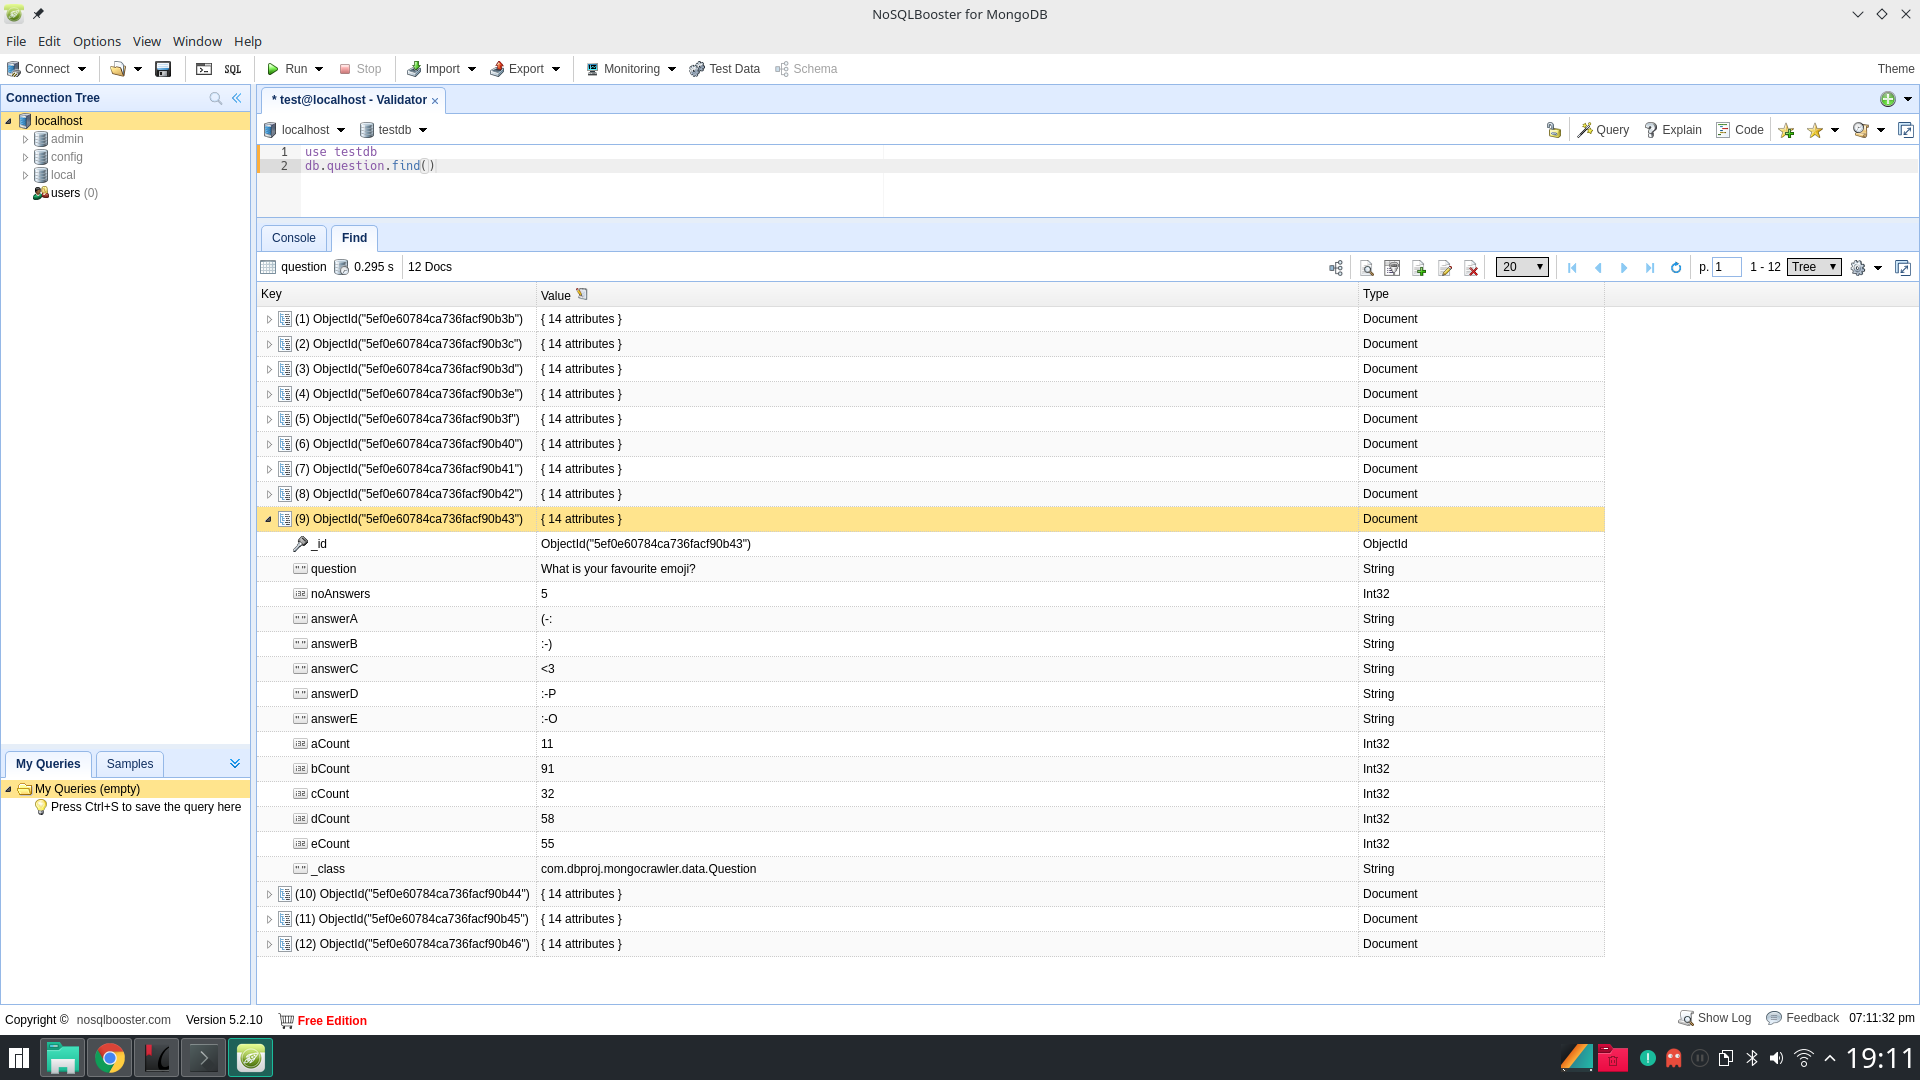Switch to the Console tab

(x=294, y=237)
